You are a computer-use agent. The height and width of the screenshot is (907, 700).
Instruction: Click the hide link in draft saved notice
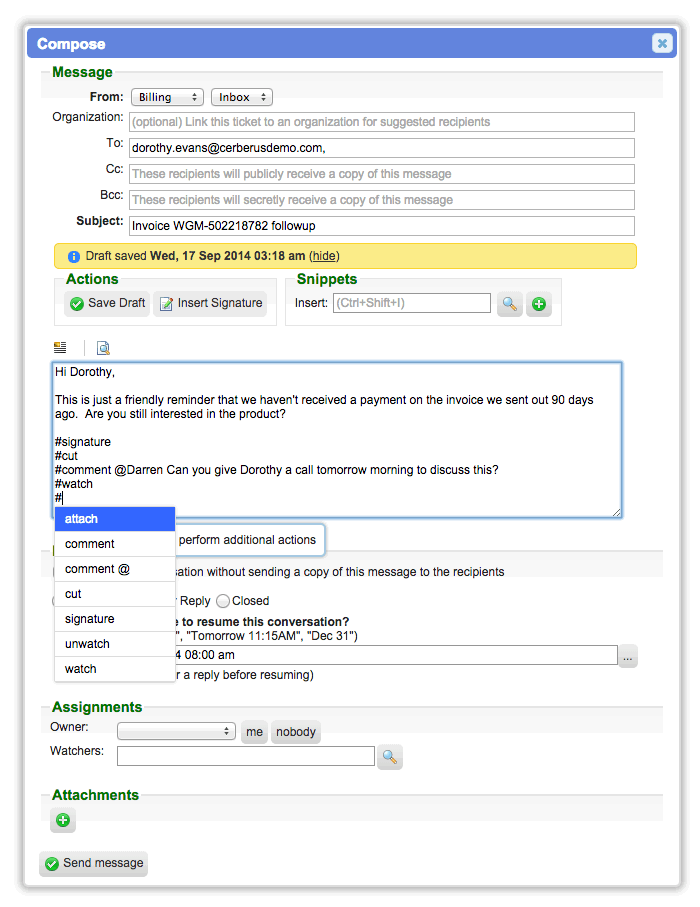pyautogui.click(x=324, y=256)
